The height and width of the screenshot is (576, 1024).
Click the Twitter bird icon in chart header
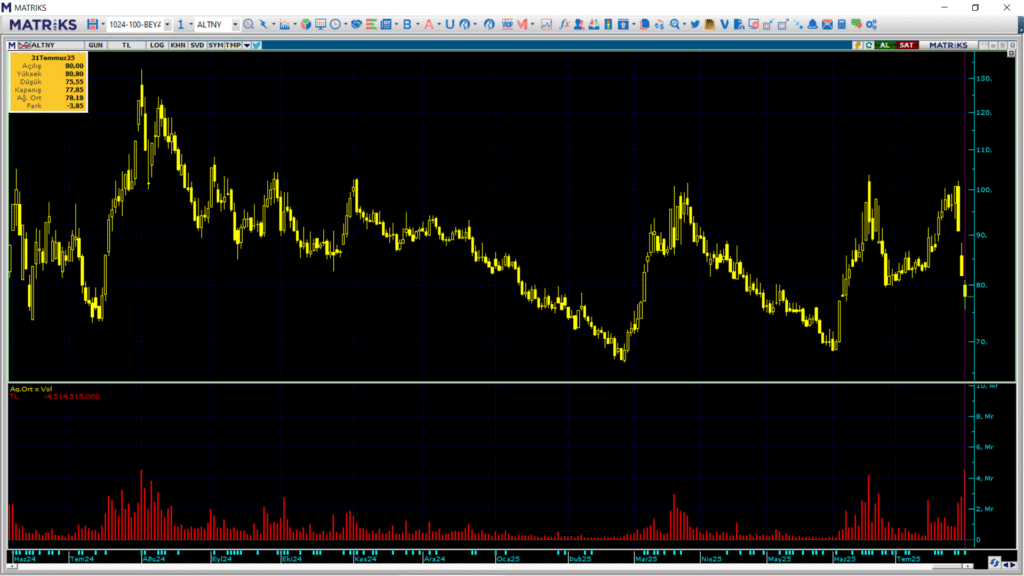257,45
